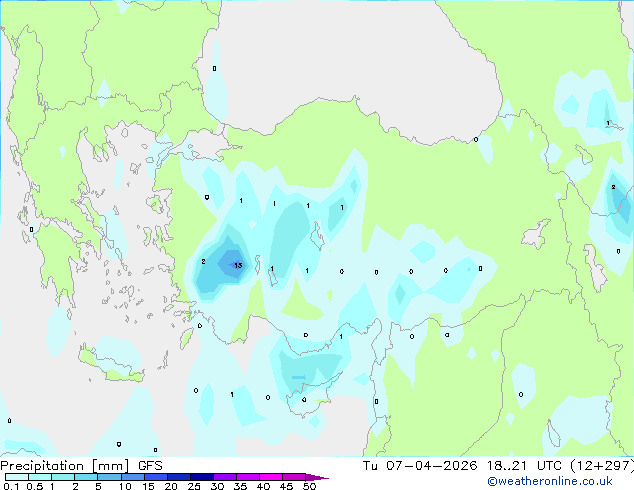Viewport: 634px width, 490px height.
Task: Pick the 25–30 mm dark navy swatch
Action: coord(202,477)
